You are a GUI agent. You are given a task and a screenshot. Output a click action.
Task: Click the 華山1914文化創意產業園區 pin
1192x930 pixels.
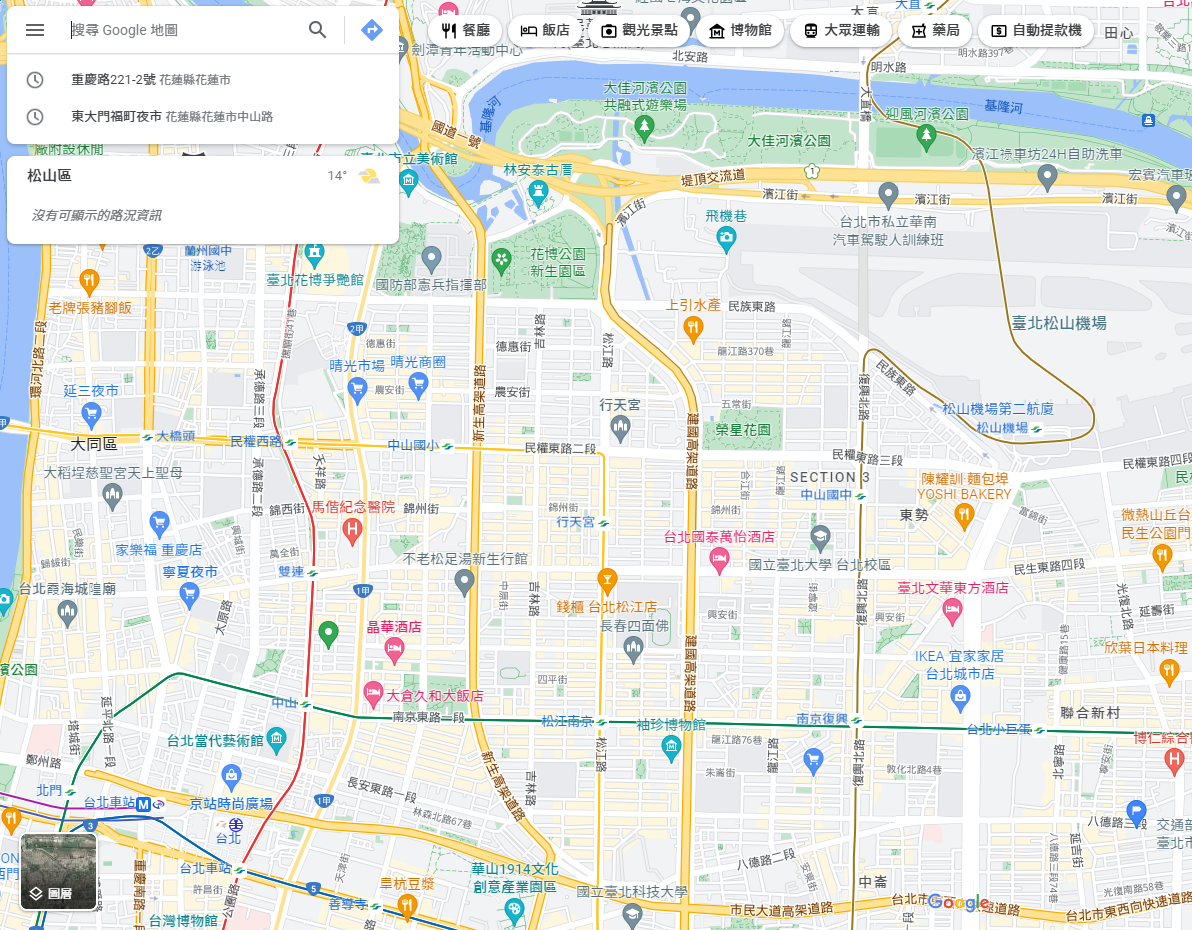515,910
